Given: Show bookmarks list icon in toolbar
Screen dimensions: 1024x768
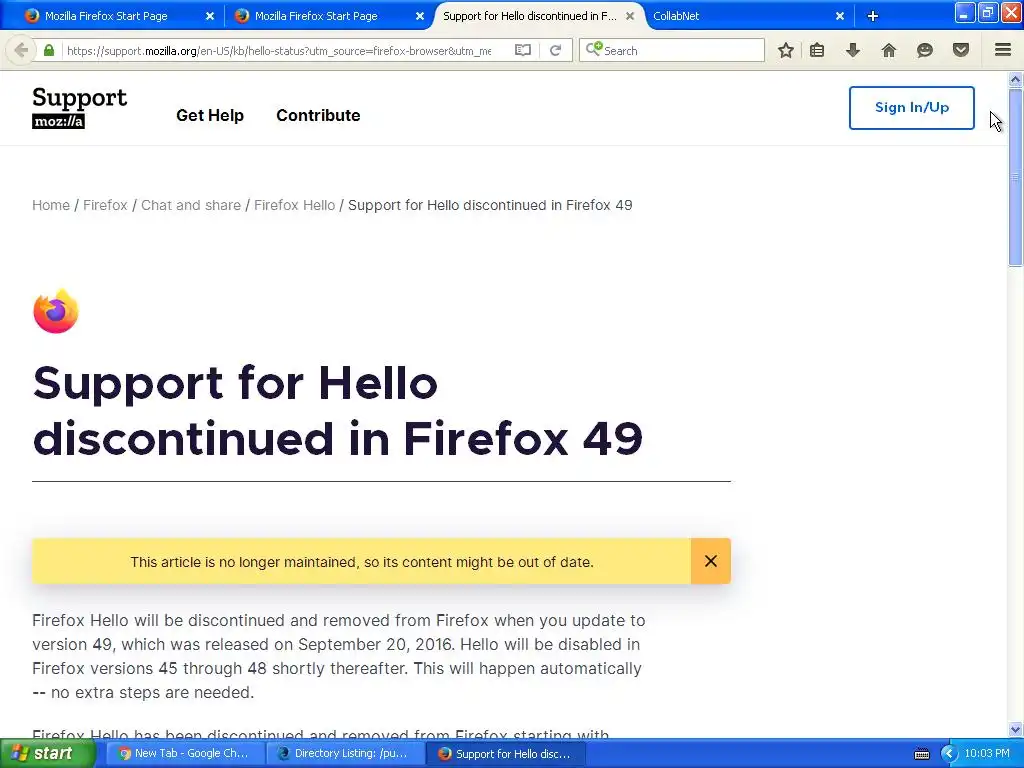Looking at the screenshot, I should 817,50.
